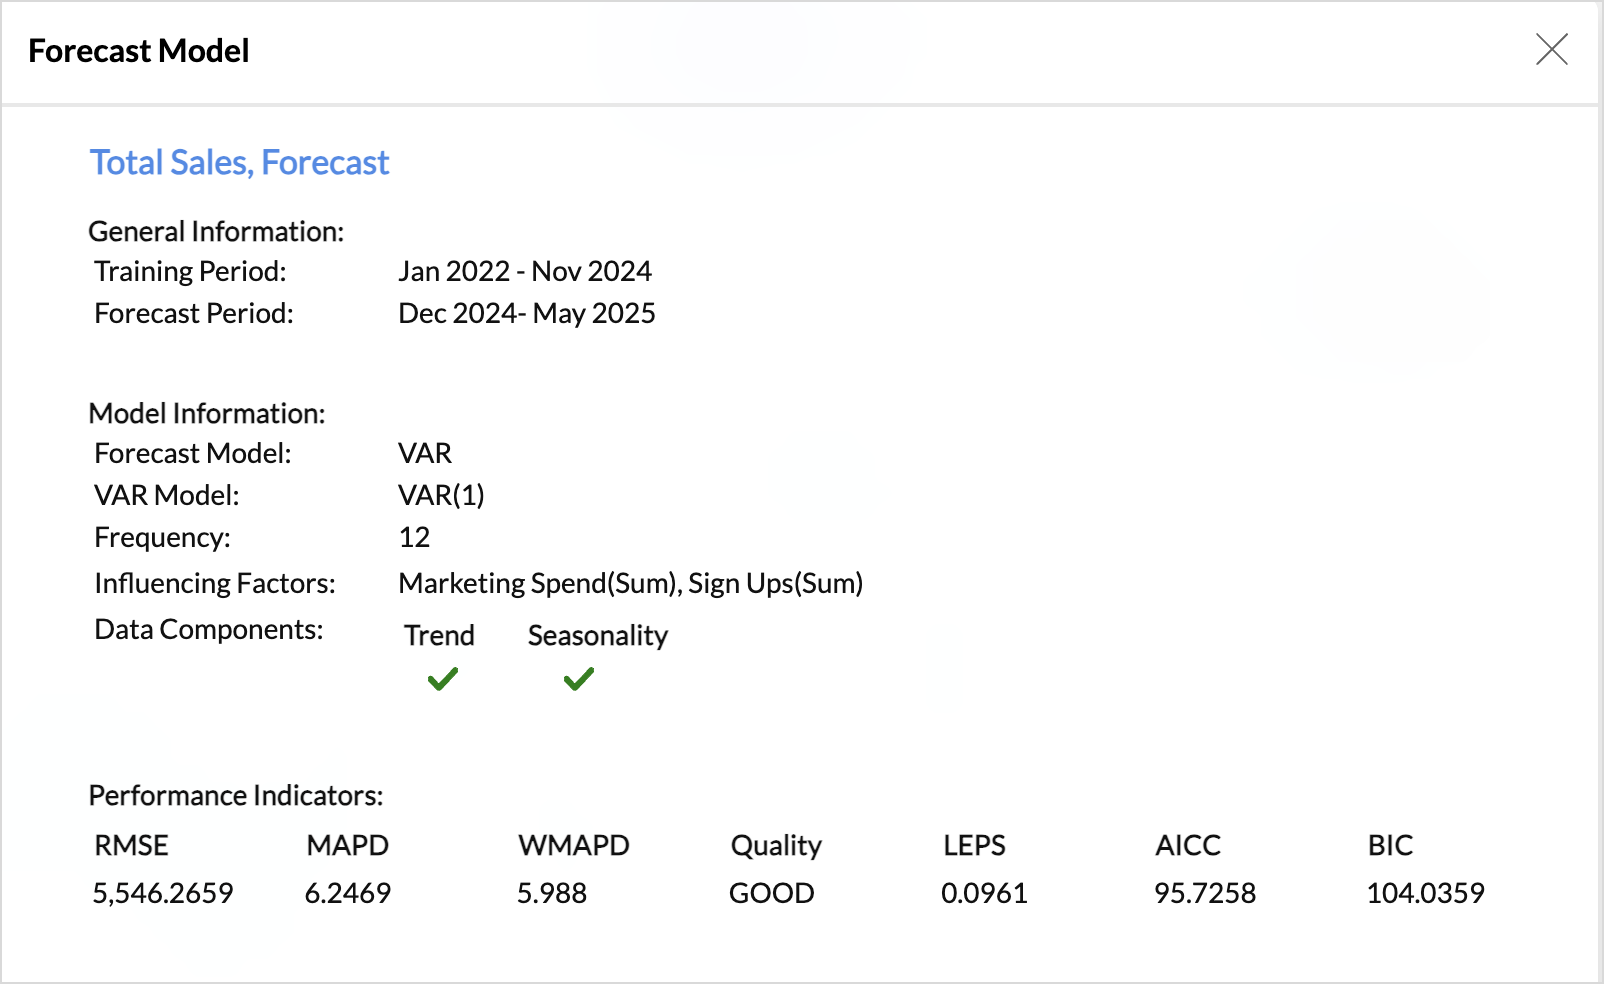Click the WMAPD value 5.988
This screenshot has width=1604, height=984.
coord(552,892)
